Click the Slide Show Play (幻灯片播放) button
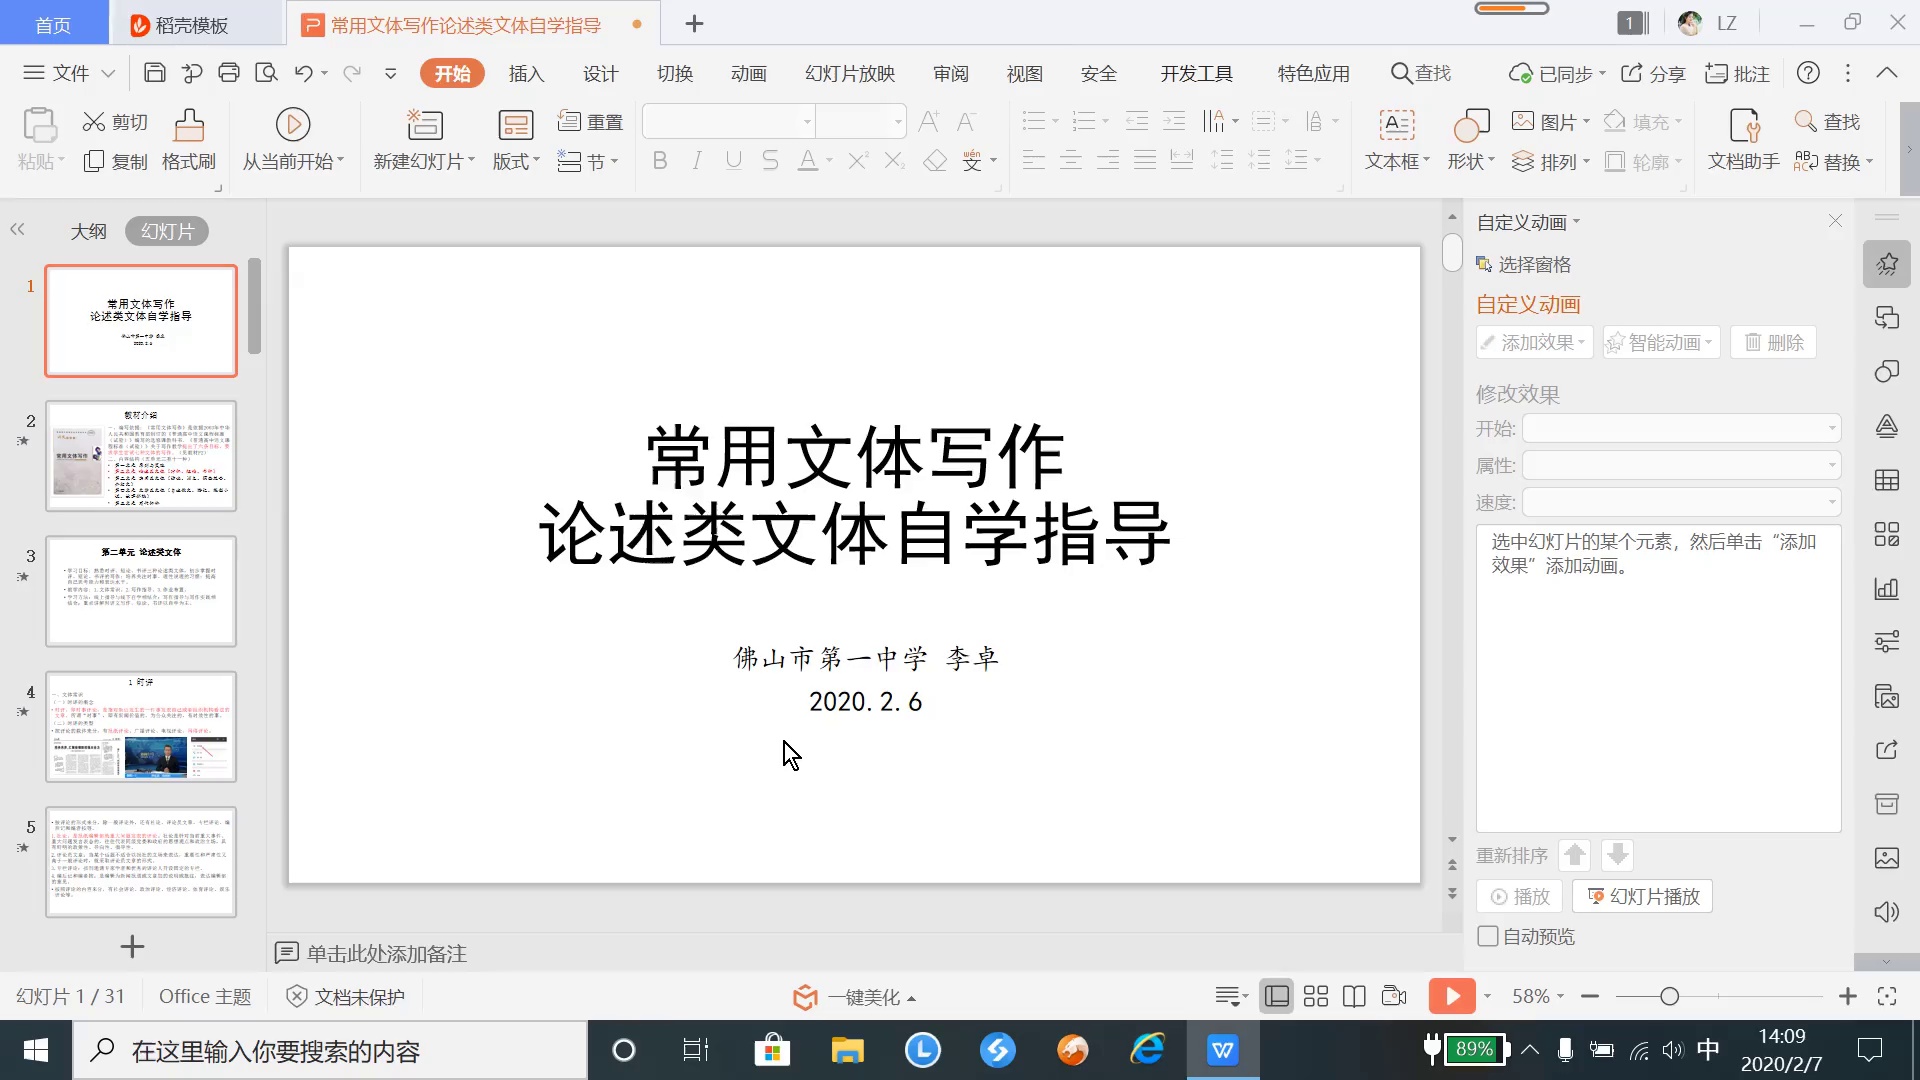The image size is (1920, 1080). 1643,896
